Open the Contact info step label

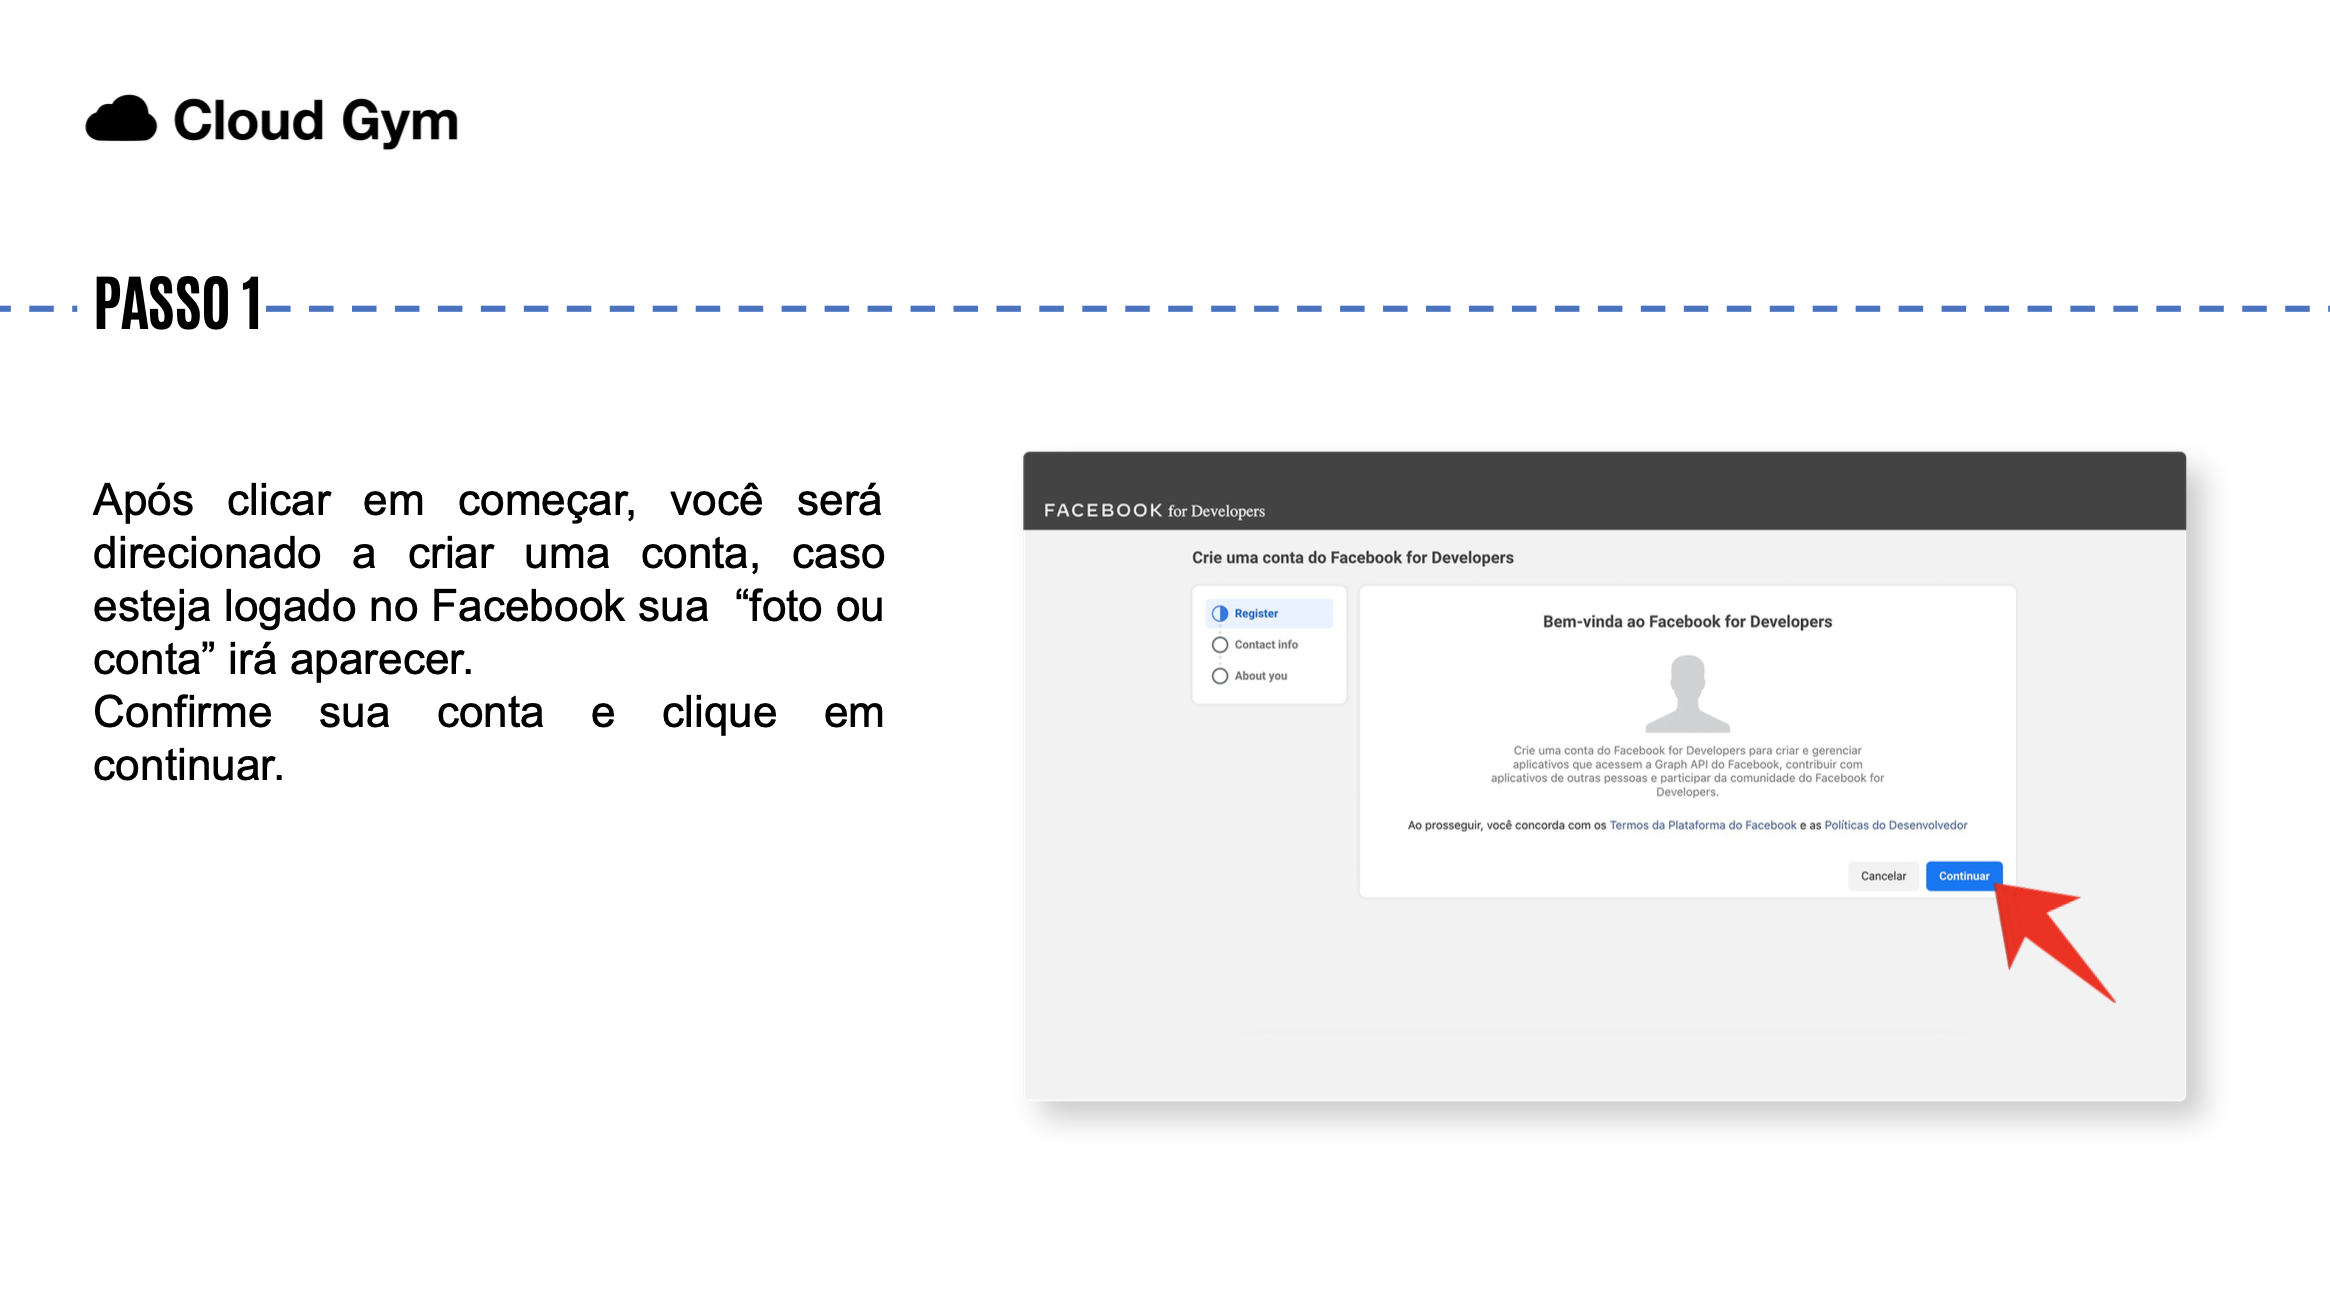(x=1266, y=645)
